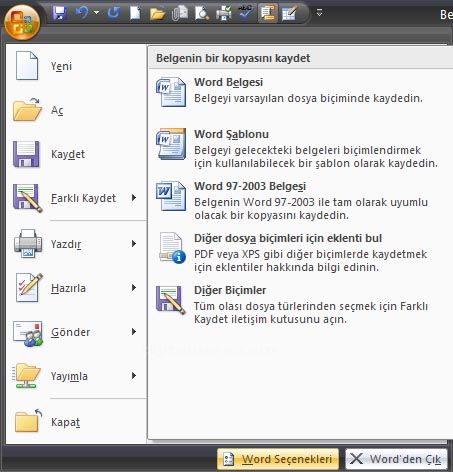Image resolution: width=453 pixels, height=472 pixels.
Task: Choose Diğer dosya biçimleri için eklenti bul
Action: (288, 238)
